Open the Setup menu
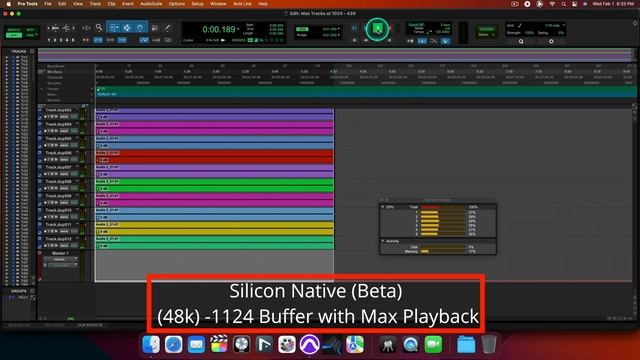This screenshot has height=360, width=640. [198, 4]
